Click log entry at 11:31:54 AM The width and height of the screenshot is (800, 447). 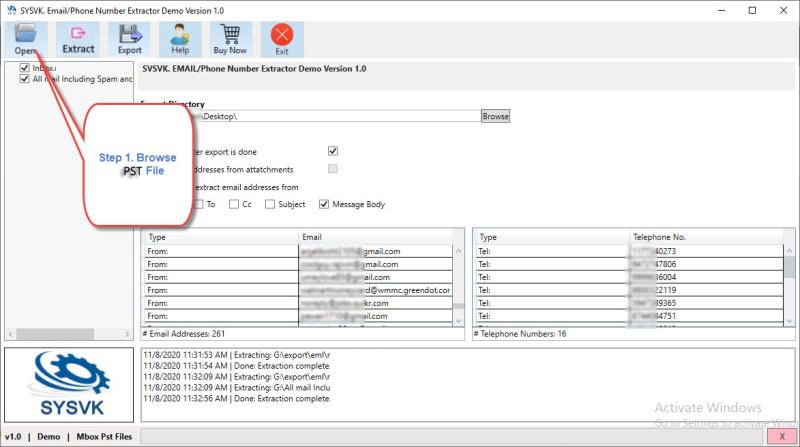pos(237,366)
